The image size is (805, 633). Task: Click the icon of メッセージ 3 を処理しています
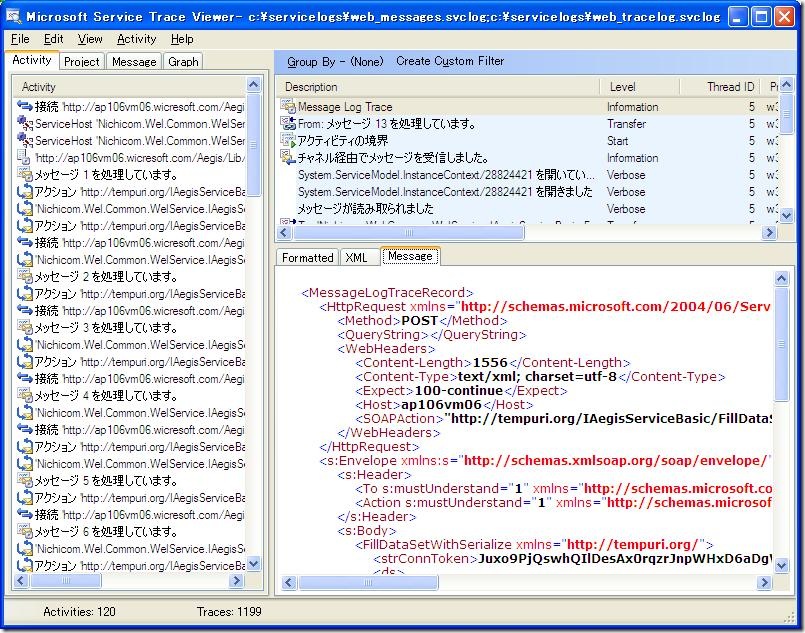(x=25, y=327)
